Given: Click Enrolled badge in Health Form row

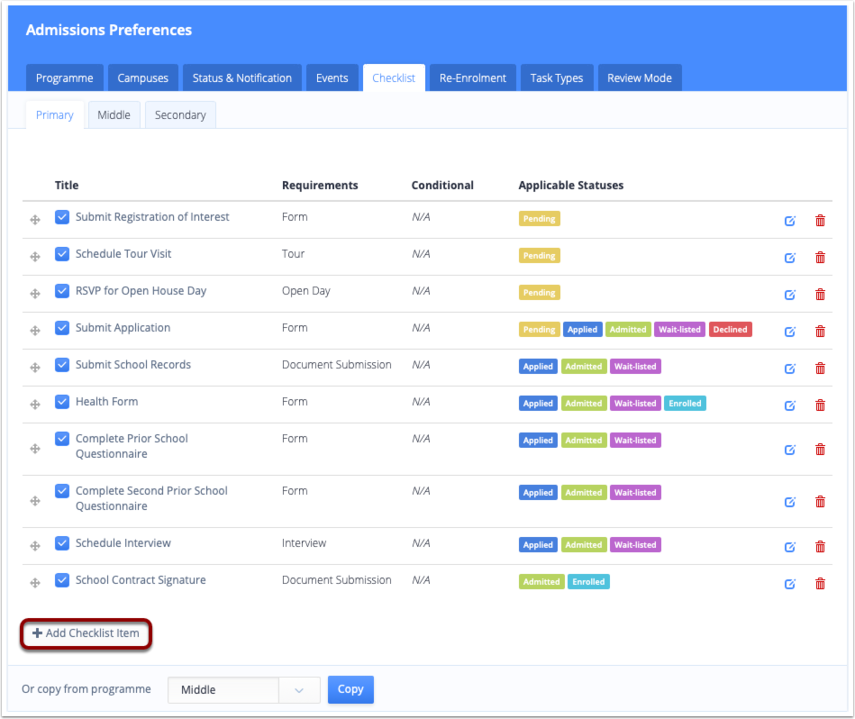Looking at the screenshot, I should click(685, 404).
